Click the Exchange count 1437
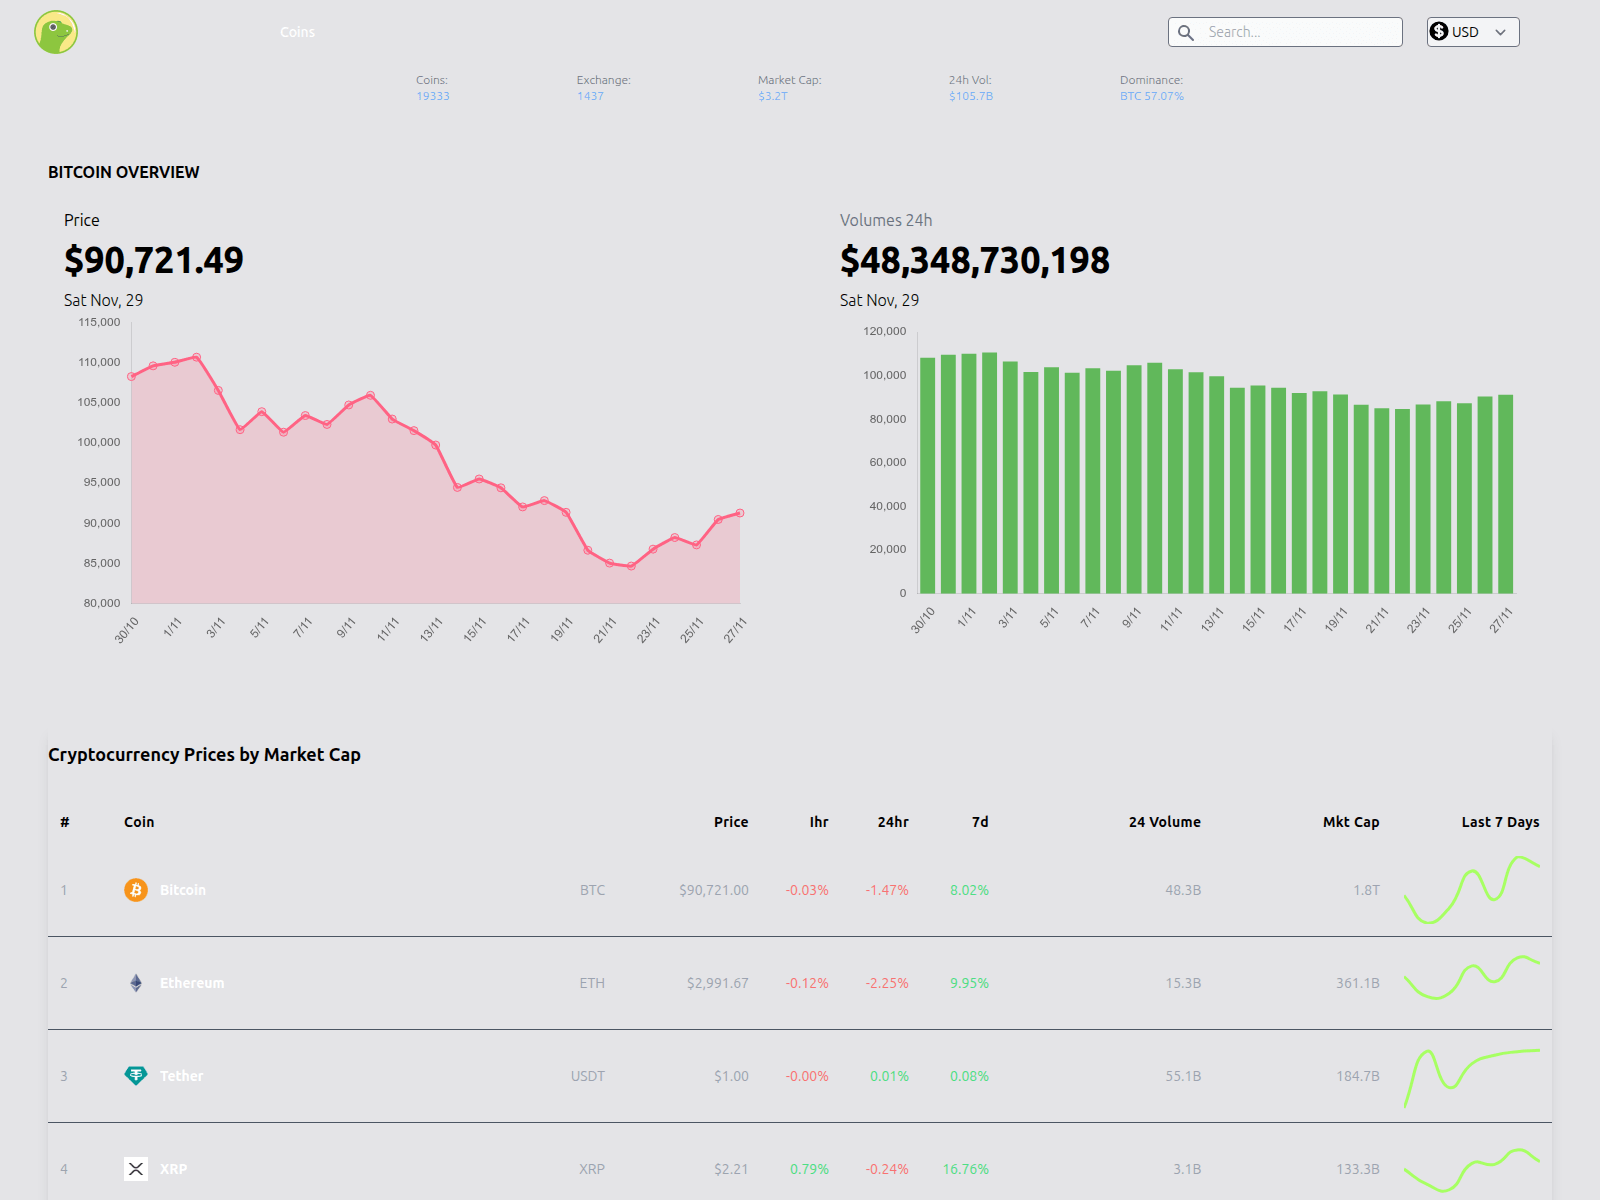Viewport: 1600px width, 1200px height. [x=590, y=96]
